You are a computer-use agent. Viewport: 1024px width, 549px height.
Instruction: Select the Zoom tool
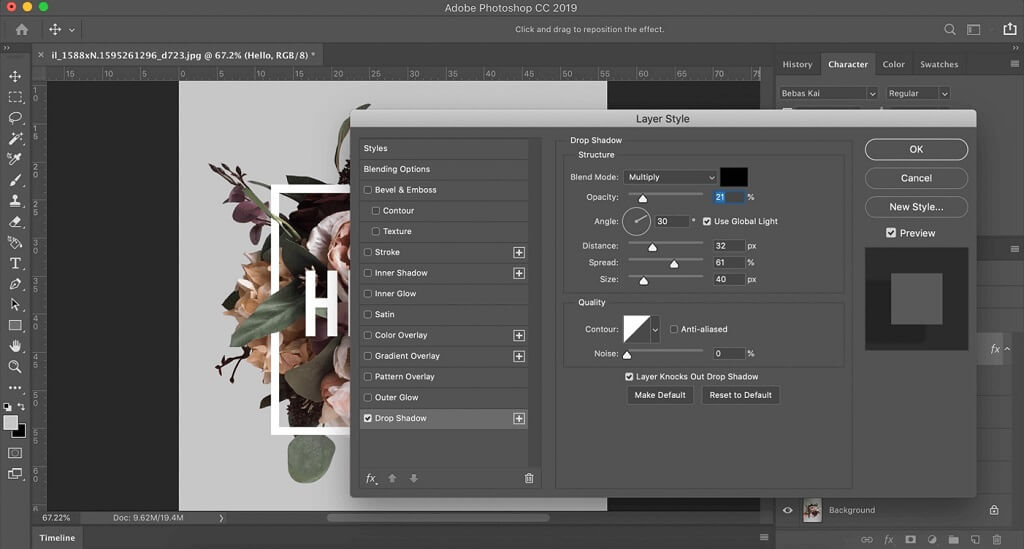pos(15,367)
